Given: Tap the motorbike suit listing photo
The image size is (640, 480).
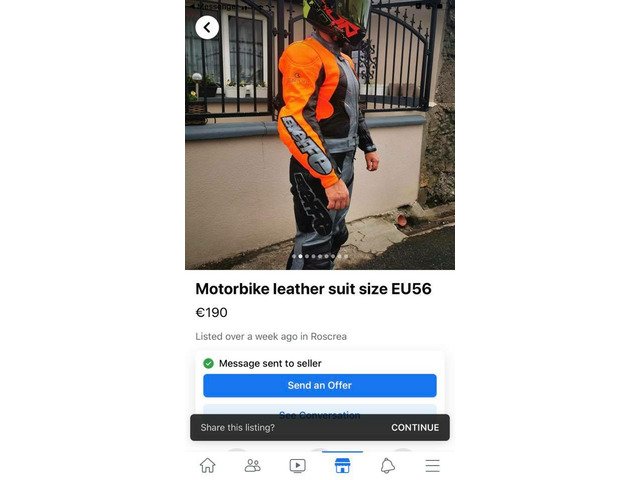Looking at the screenshot, I should click(x=320, y=135).
